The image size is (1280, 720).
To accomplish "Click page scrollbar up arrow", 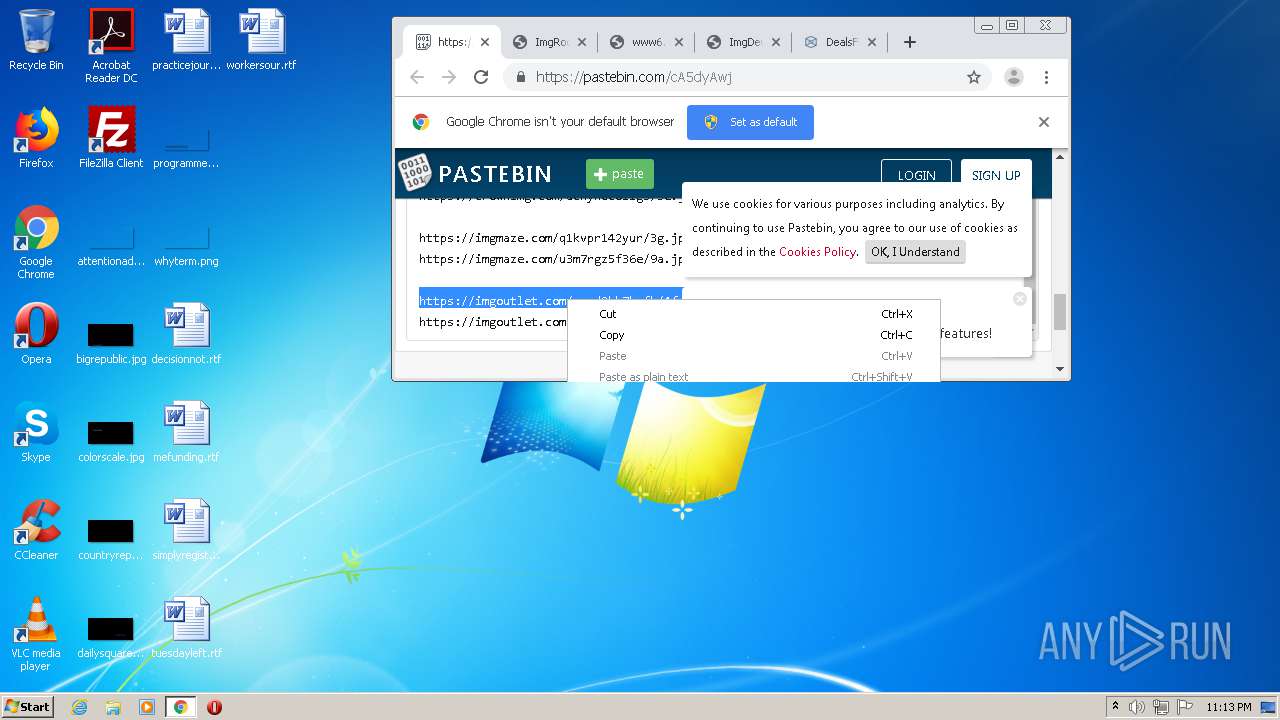I will click(x=1060, y=157).
